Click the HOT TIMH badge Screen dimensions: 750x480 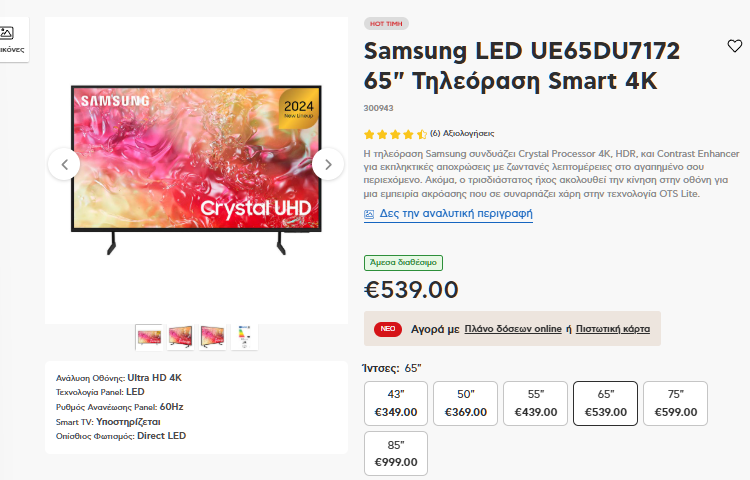(386, 23)
